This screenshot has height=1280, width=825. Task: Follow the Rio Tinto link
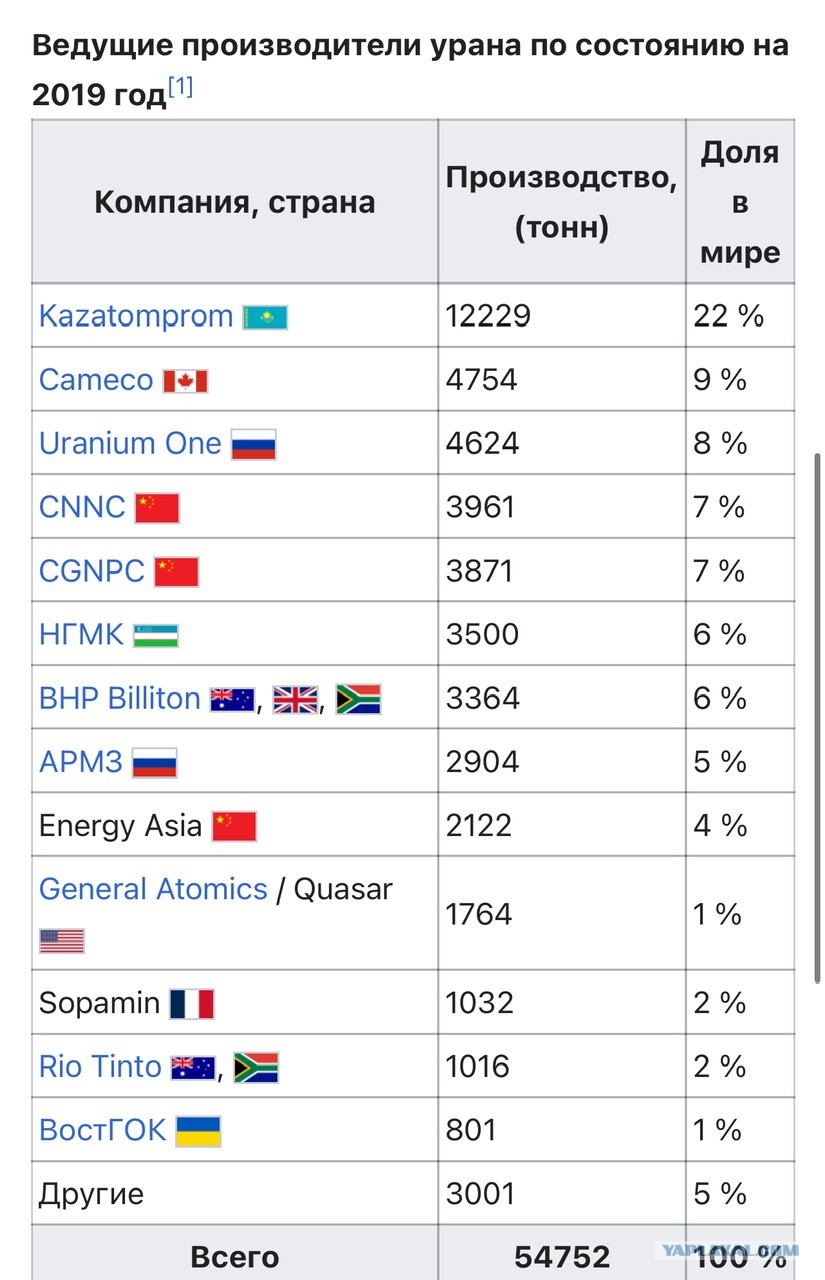(100, 1066)
